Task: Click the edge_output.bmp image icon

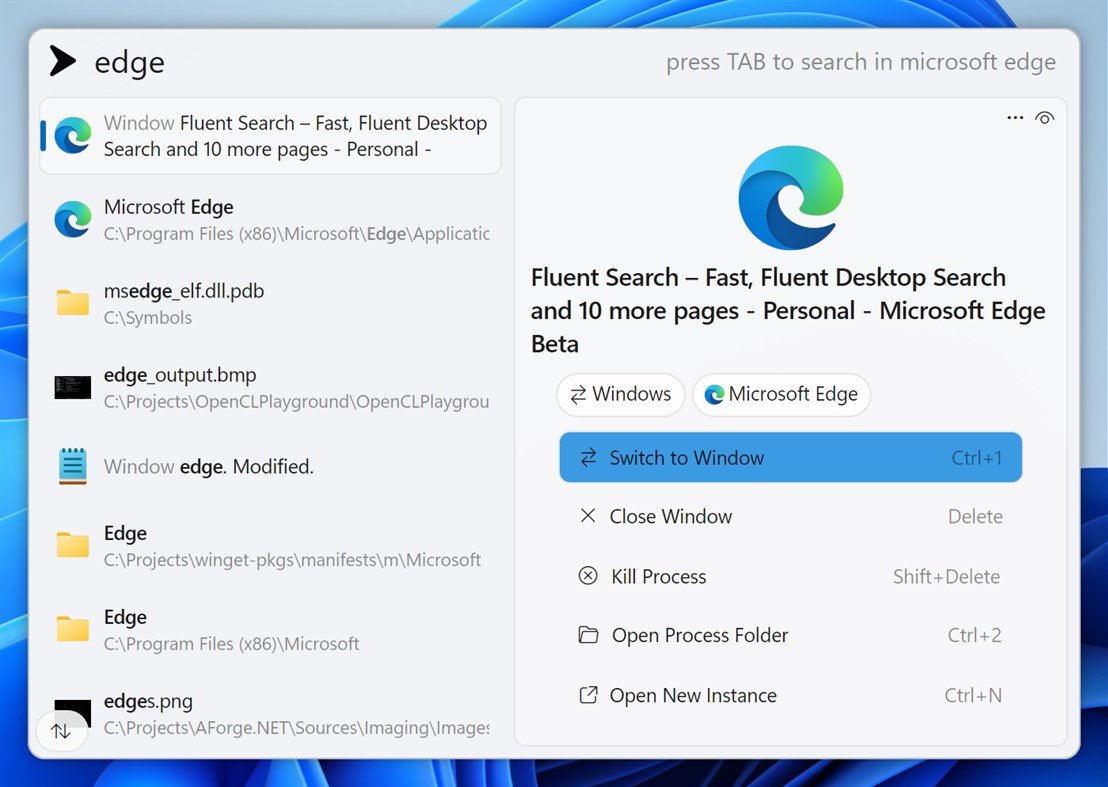Action: pos(71,387)
